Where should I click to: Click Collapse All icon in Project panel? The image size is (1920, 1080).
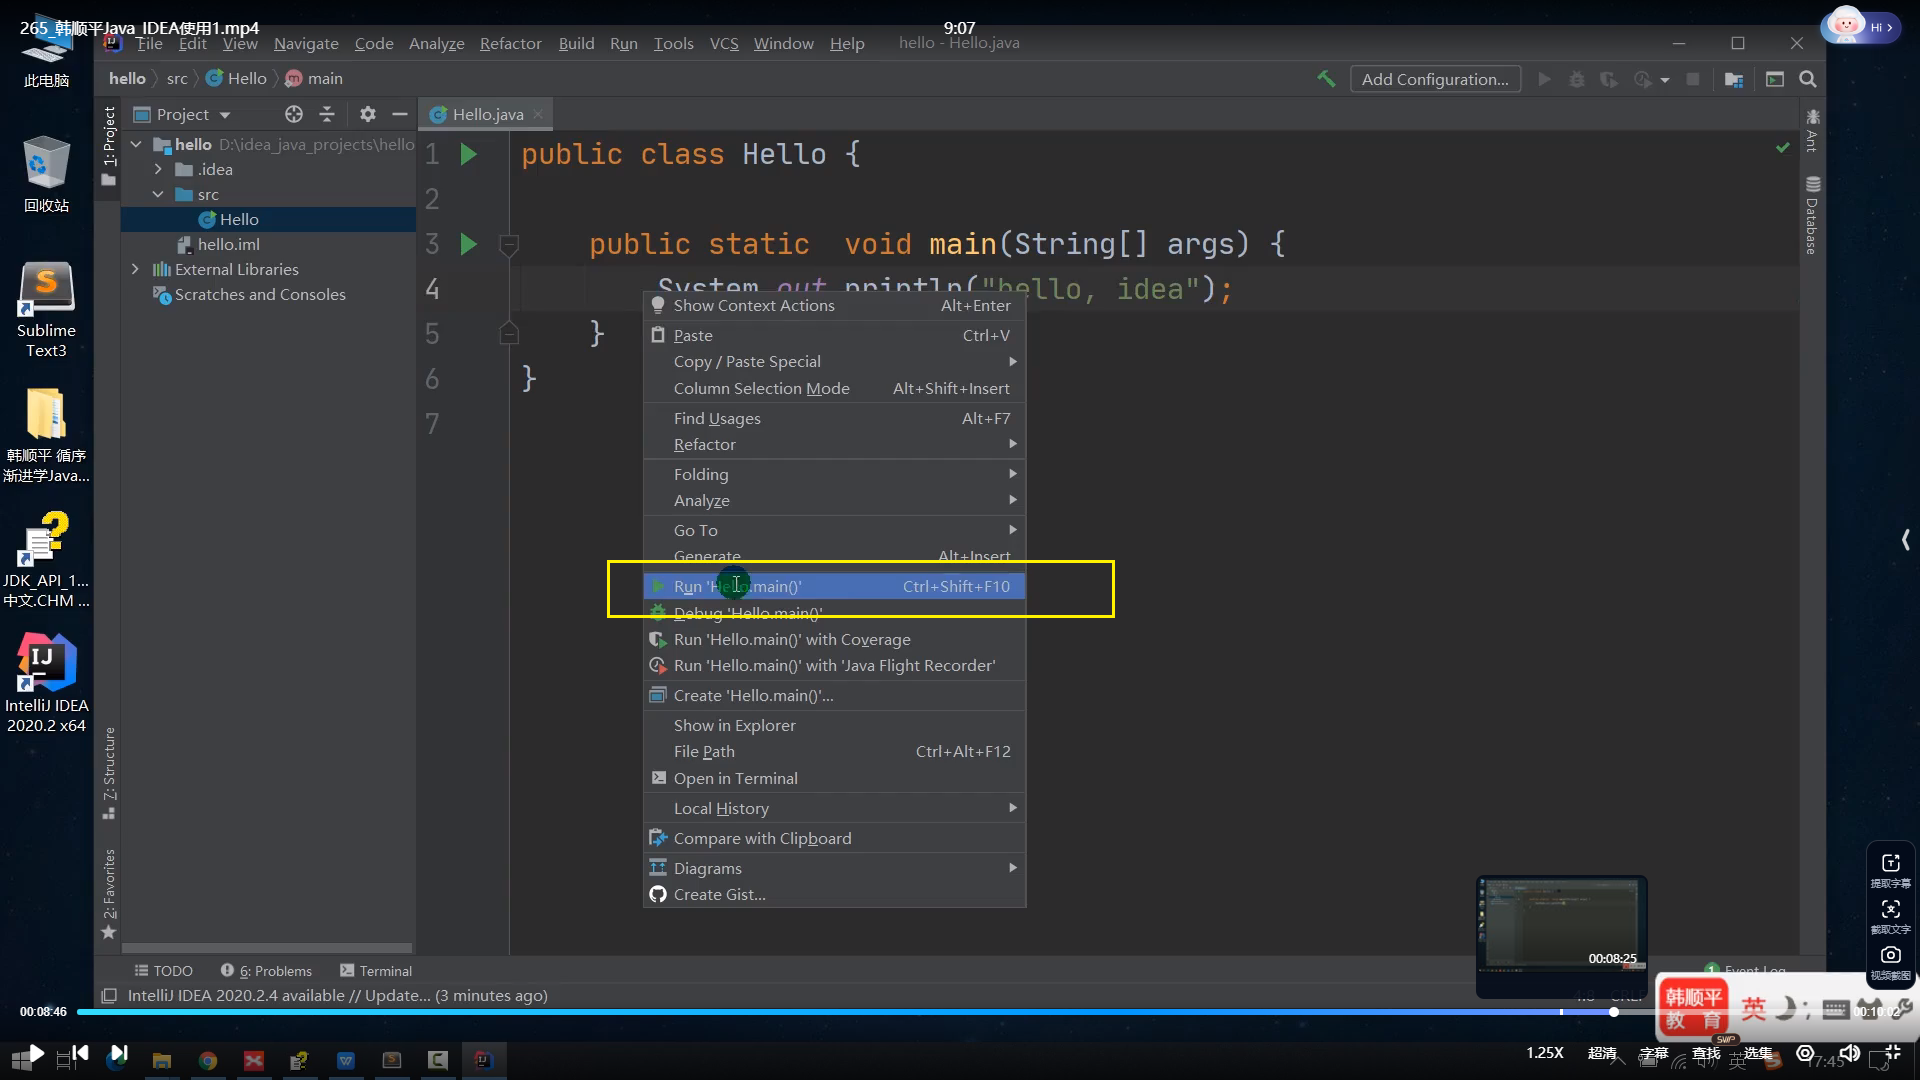327,114
